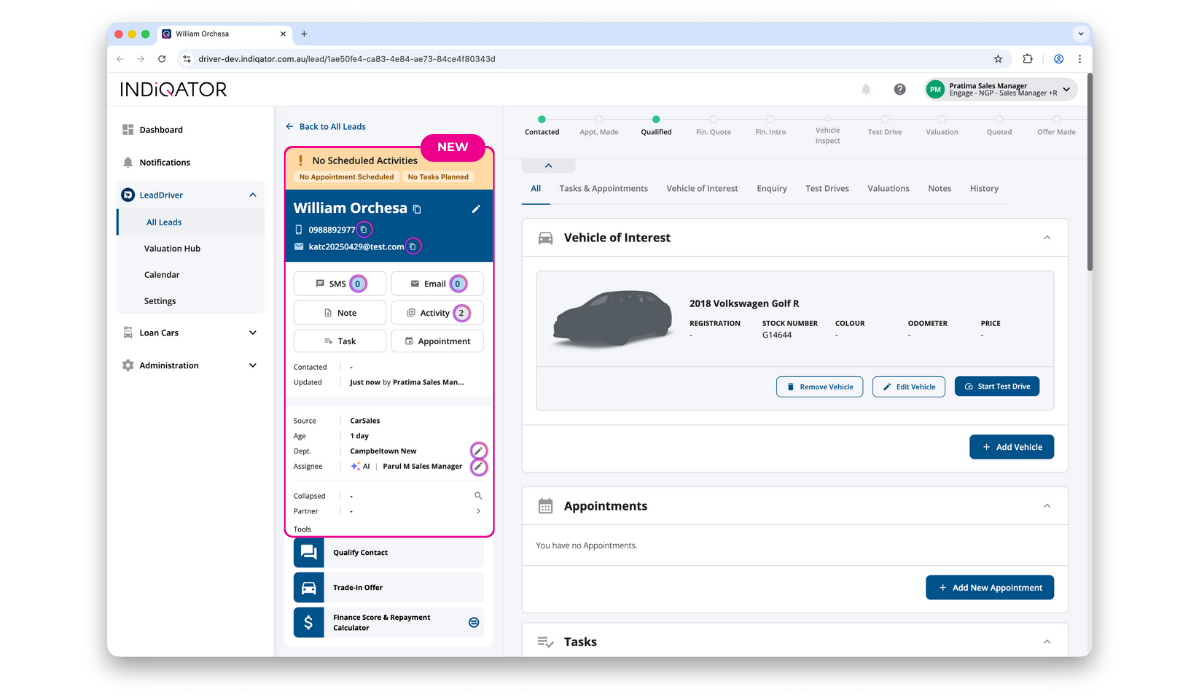This screenshot has width=1200, height=700.
Task: Open the SMS composer for the lead
Action: (339, 283)
